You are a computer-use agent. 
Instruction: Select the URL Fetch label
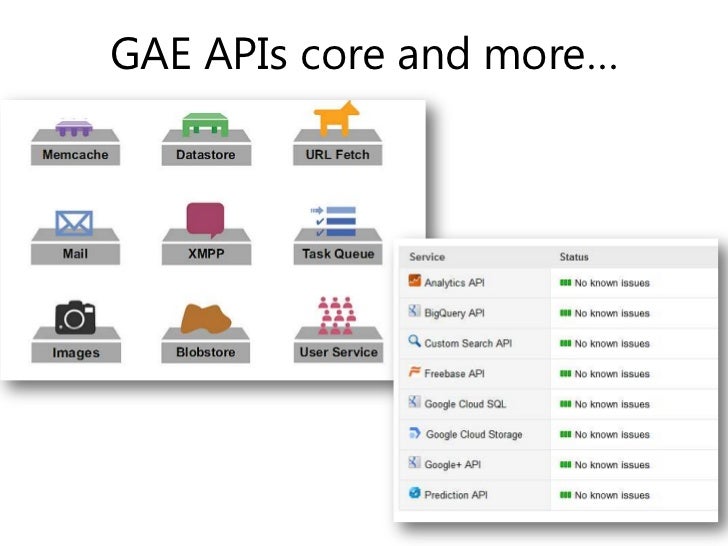[x=338, y=155]
